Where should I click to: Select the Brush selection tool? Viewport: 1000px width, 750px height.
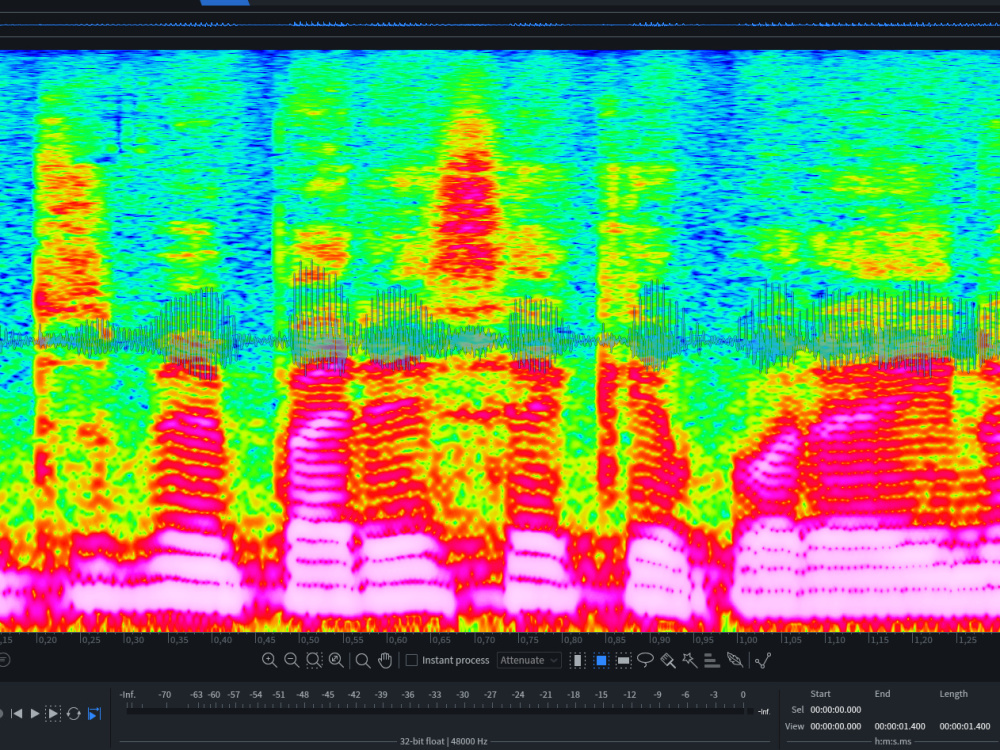668,661
